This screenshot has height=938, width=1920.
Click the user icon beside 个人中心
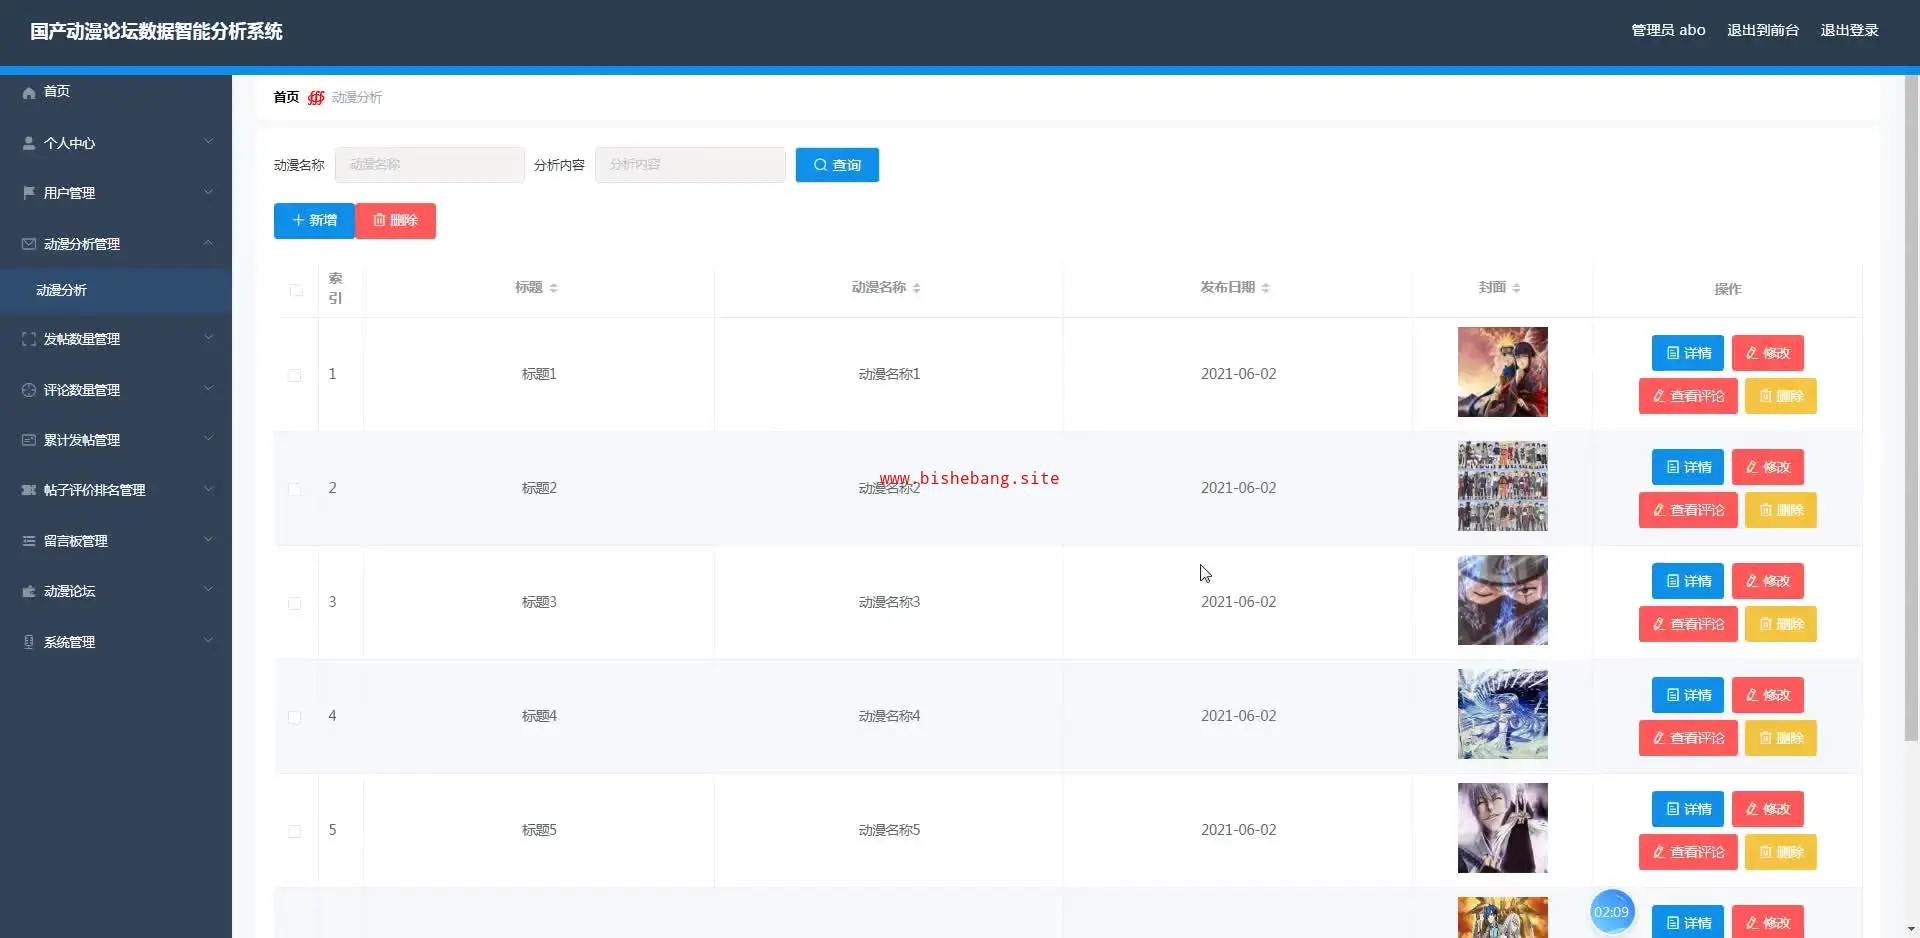(x=29, y=143)
